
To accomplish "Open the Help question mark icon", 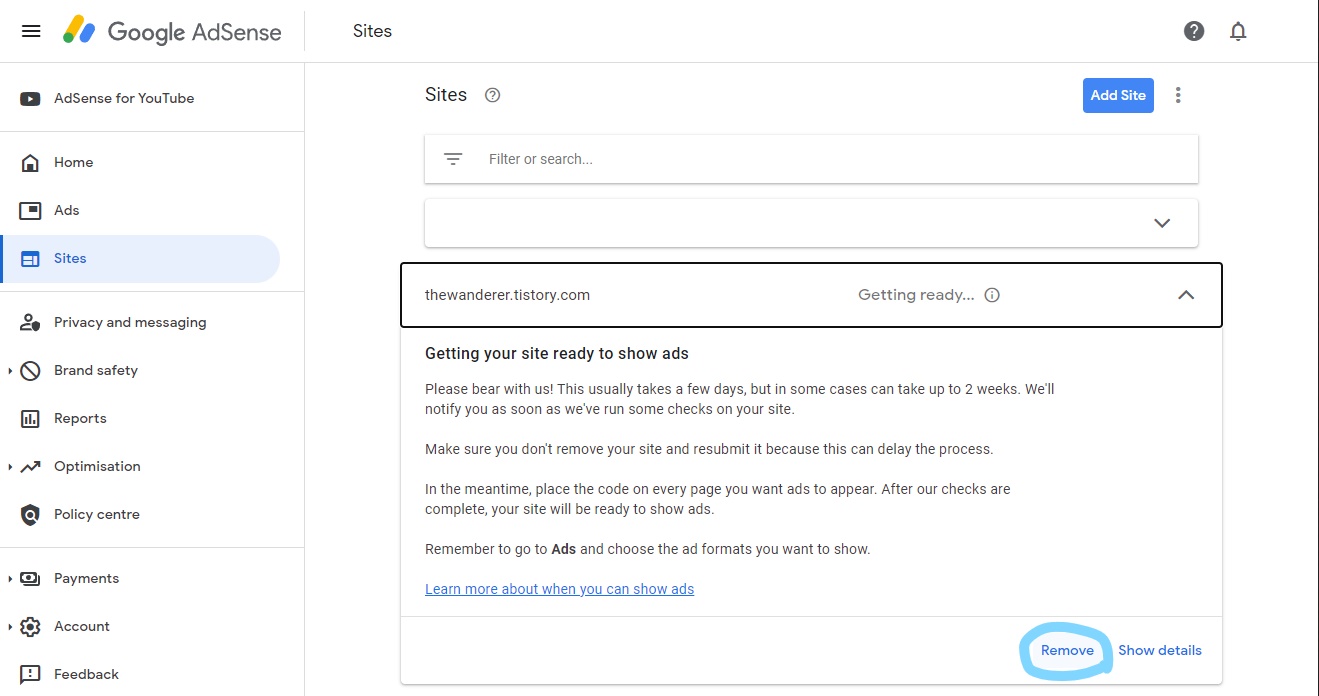I will pyautogui.click(x=1194, y=31).
